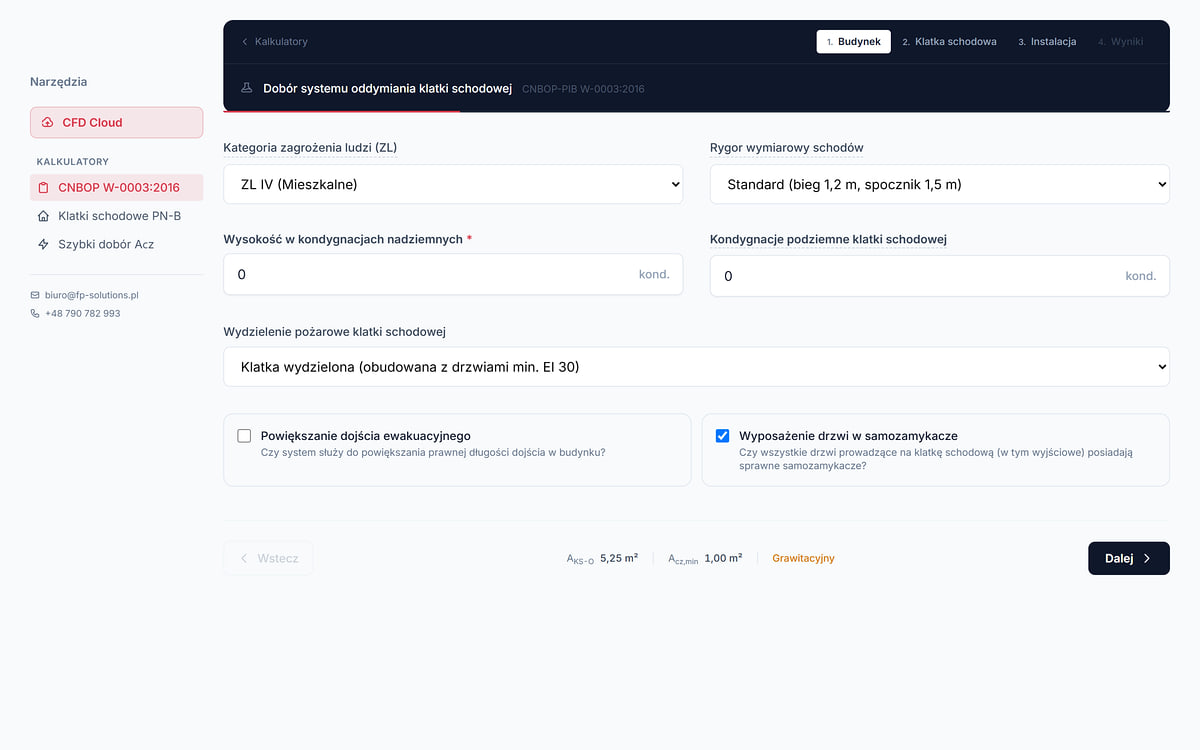Open CFD Cloud tool
This screenshot has height=750, width=1200.
click(116, 122)
